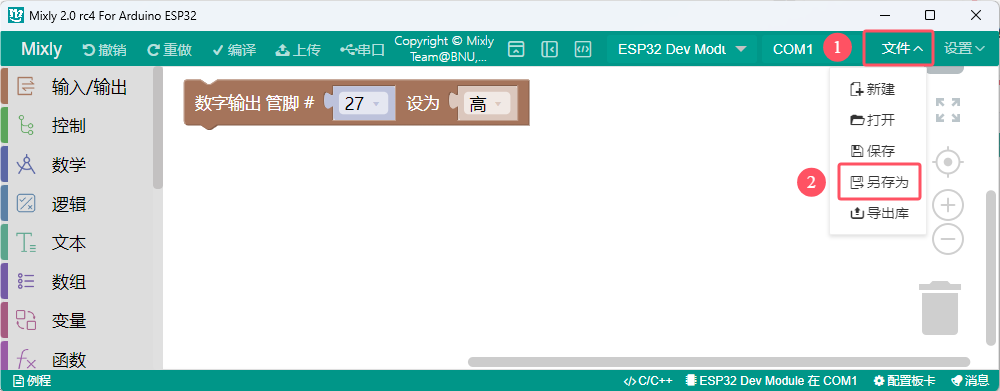Viewport: 1000px width, 391px height.
Task: Open the 消息 messages panel
Action: coord(969,381)
